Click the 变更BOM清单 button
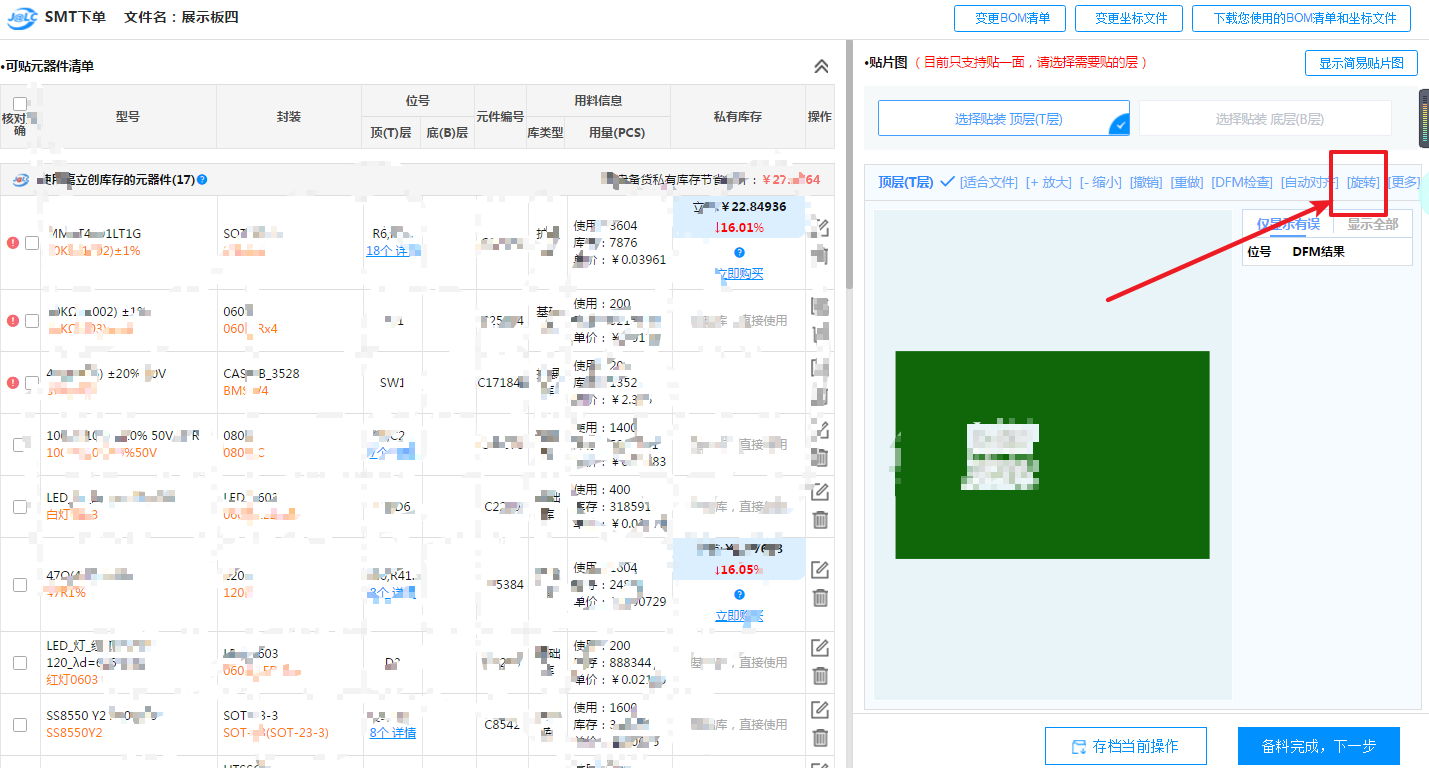1429x768 pixels. (x=1012, y=18)
